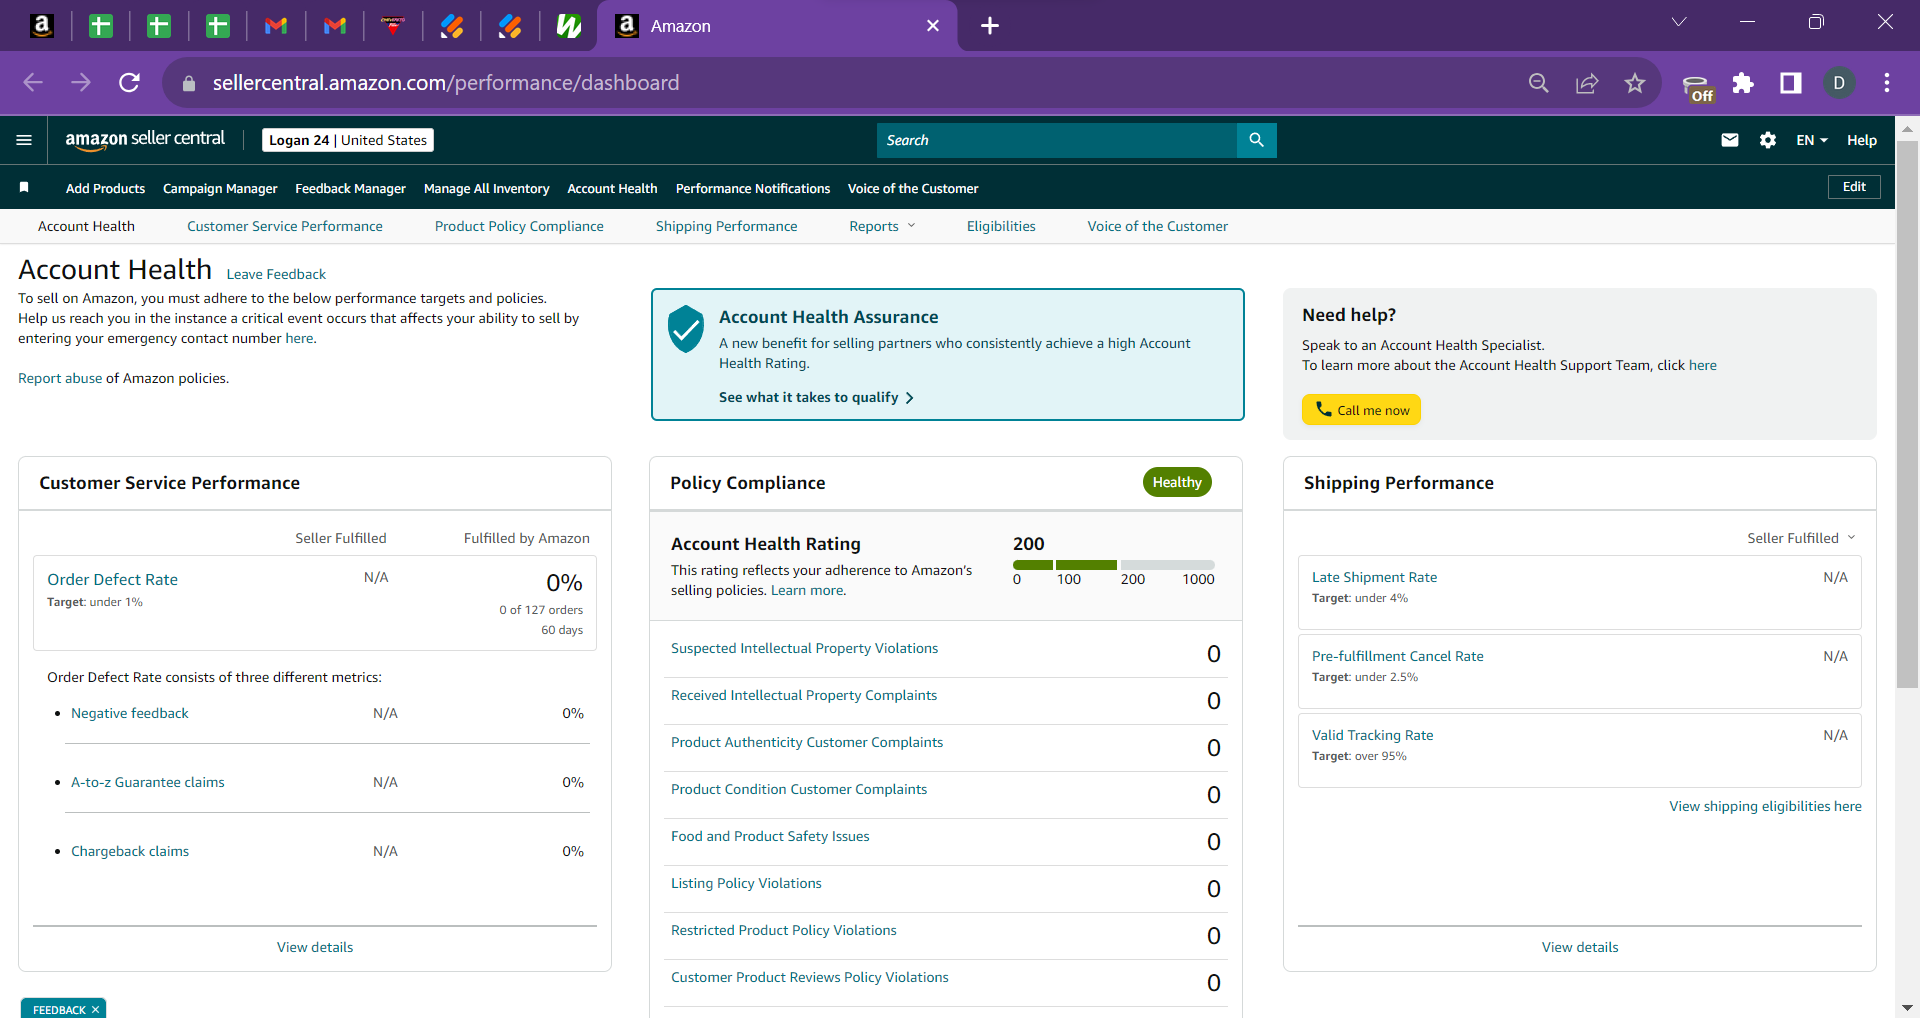Image resolution: width=1920 pixels, height=1018 pixels.
Task: Open a new browser tab
Action: point(989,26)
